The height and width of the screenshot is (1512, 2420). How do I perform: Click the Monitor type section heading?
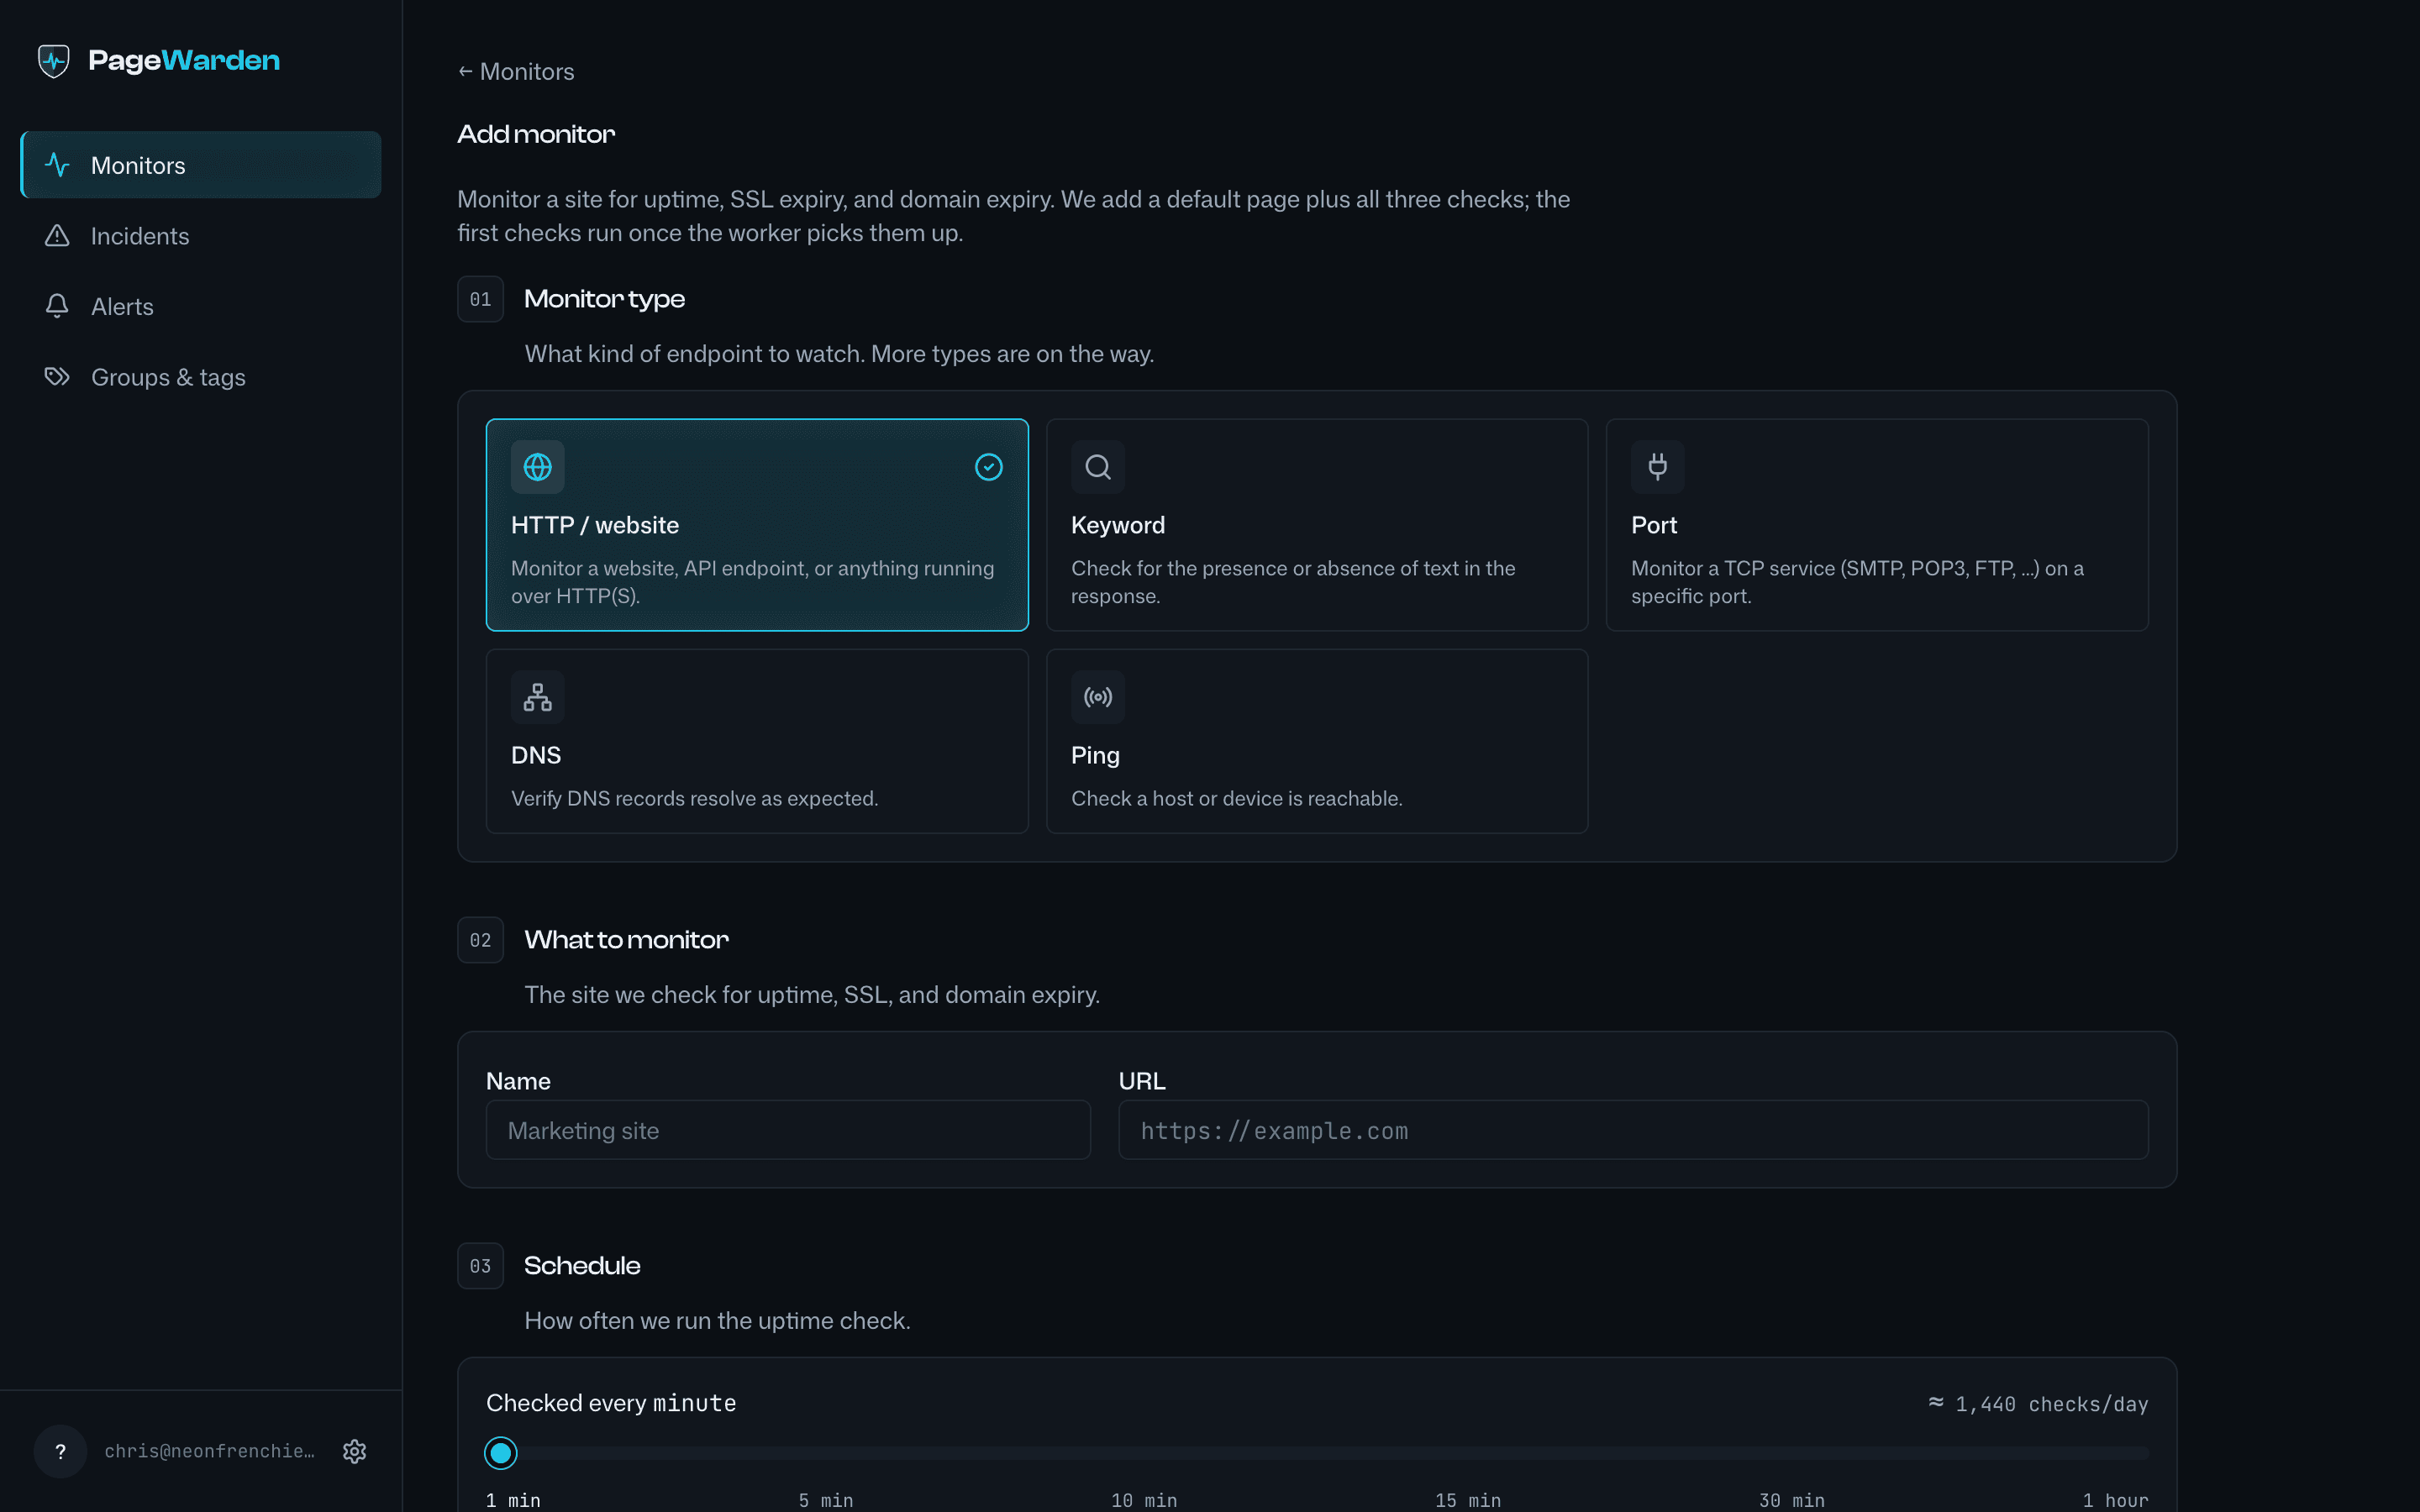(604, 299)
